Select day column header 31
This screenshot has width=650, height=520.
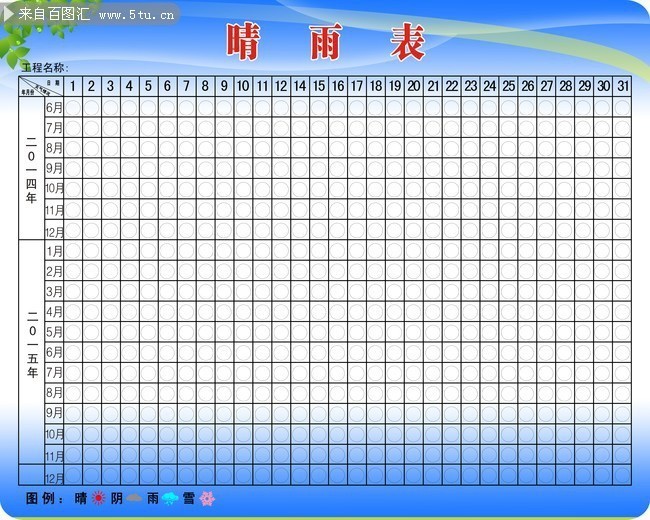(x=623, y=86)
